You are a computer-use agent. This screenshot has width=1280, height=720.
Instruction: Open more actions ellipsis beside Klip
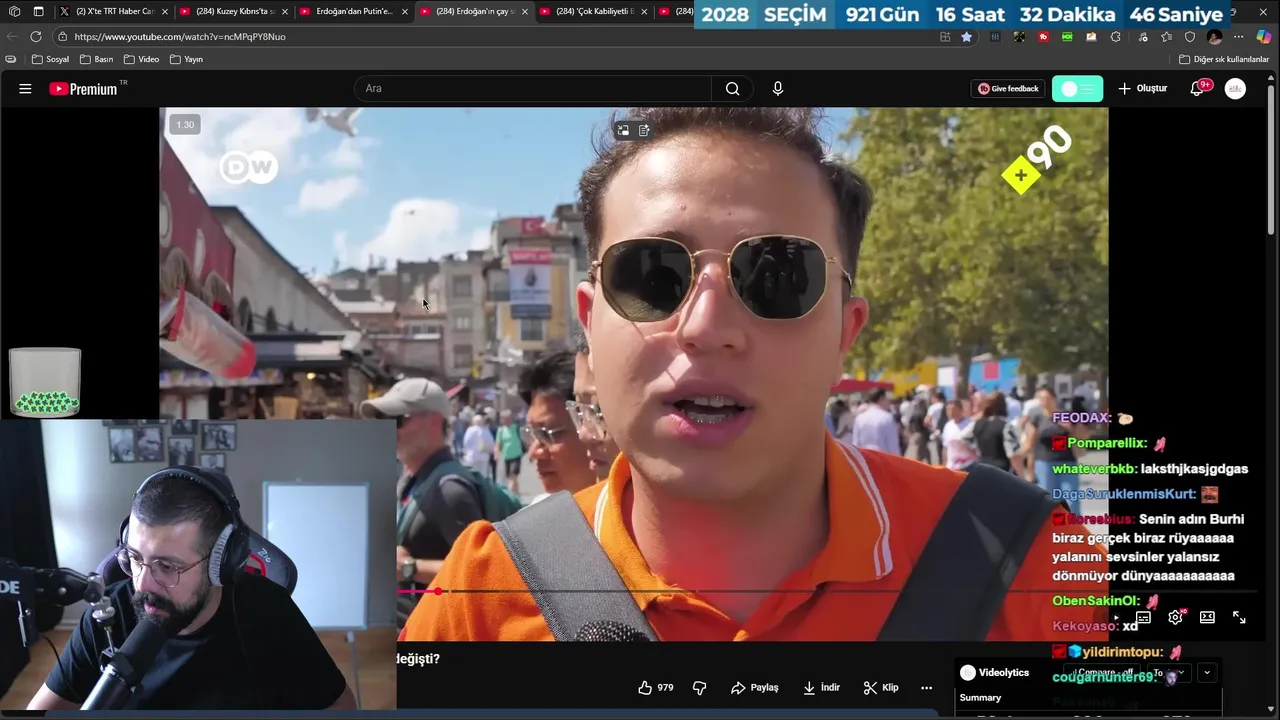coord(926,687)
